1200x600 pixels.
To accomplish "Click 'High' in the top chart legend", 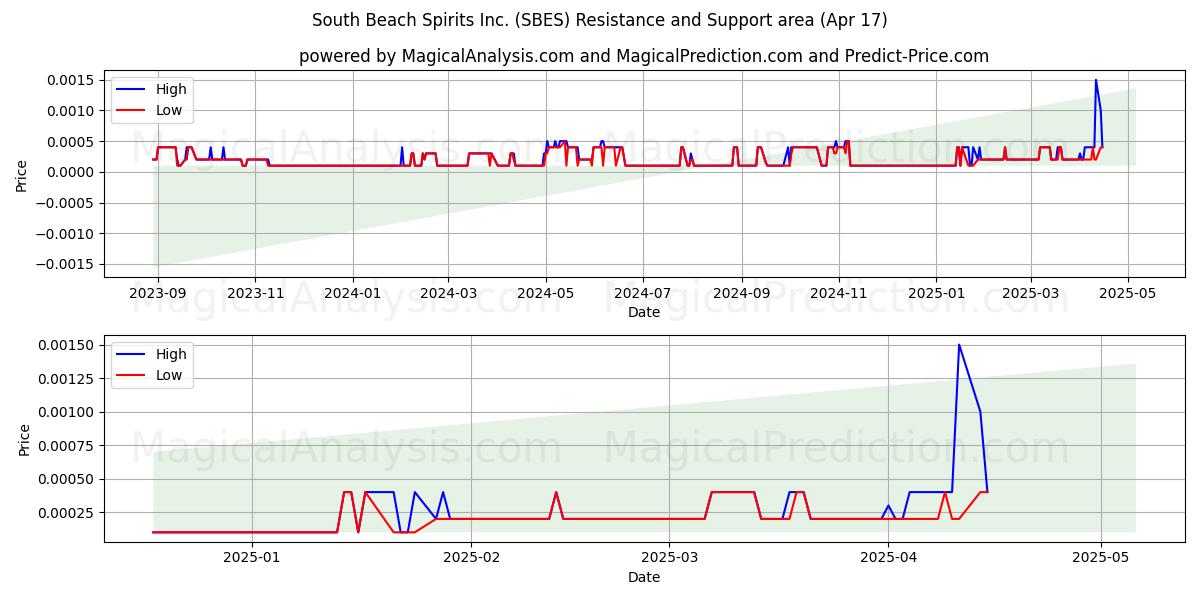I will 171,89.
